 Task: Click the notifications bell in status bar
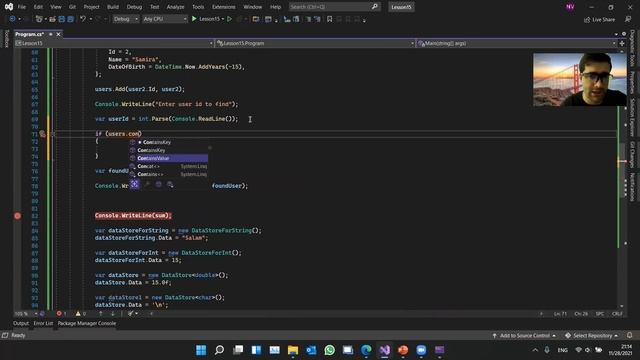pyautogui.click(x=629, y=335)
